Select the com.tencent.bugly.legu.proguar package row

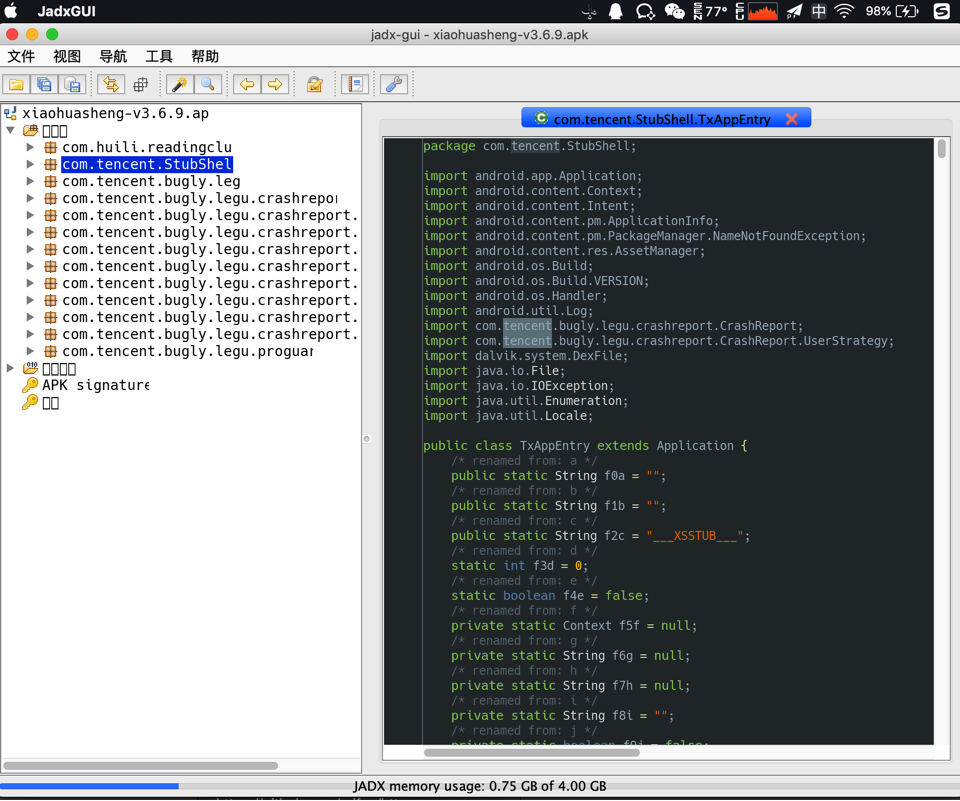188,352
